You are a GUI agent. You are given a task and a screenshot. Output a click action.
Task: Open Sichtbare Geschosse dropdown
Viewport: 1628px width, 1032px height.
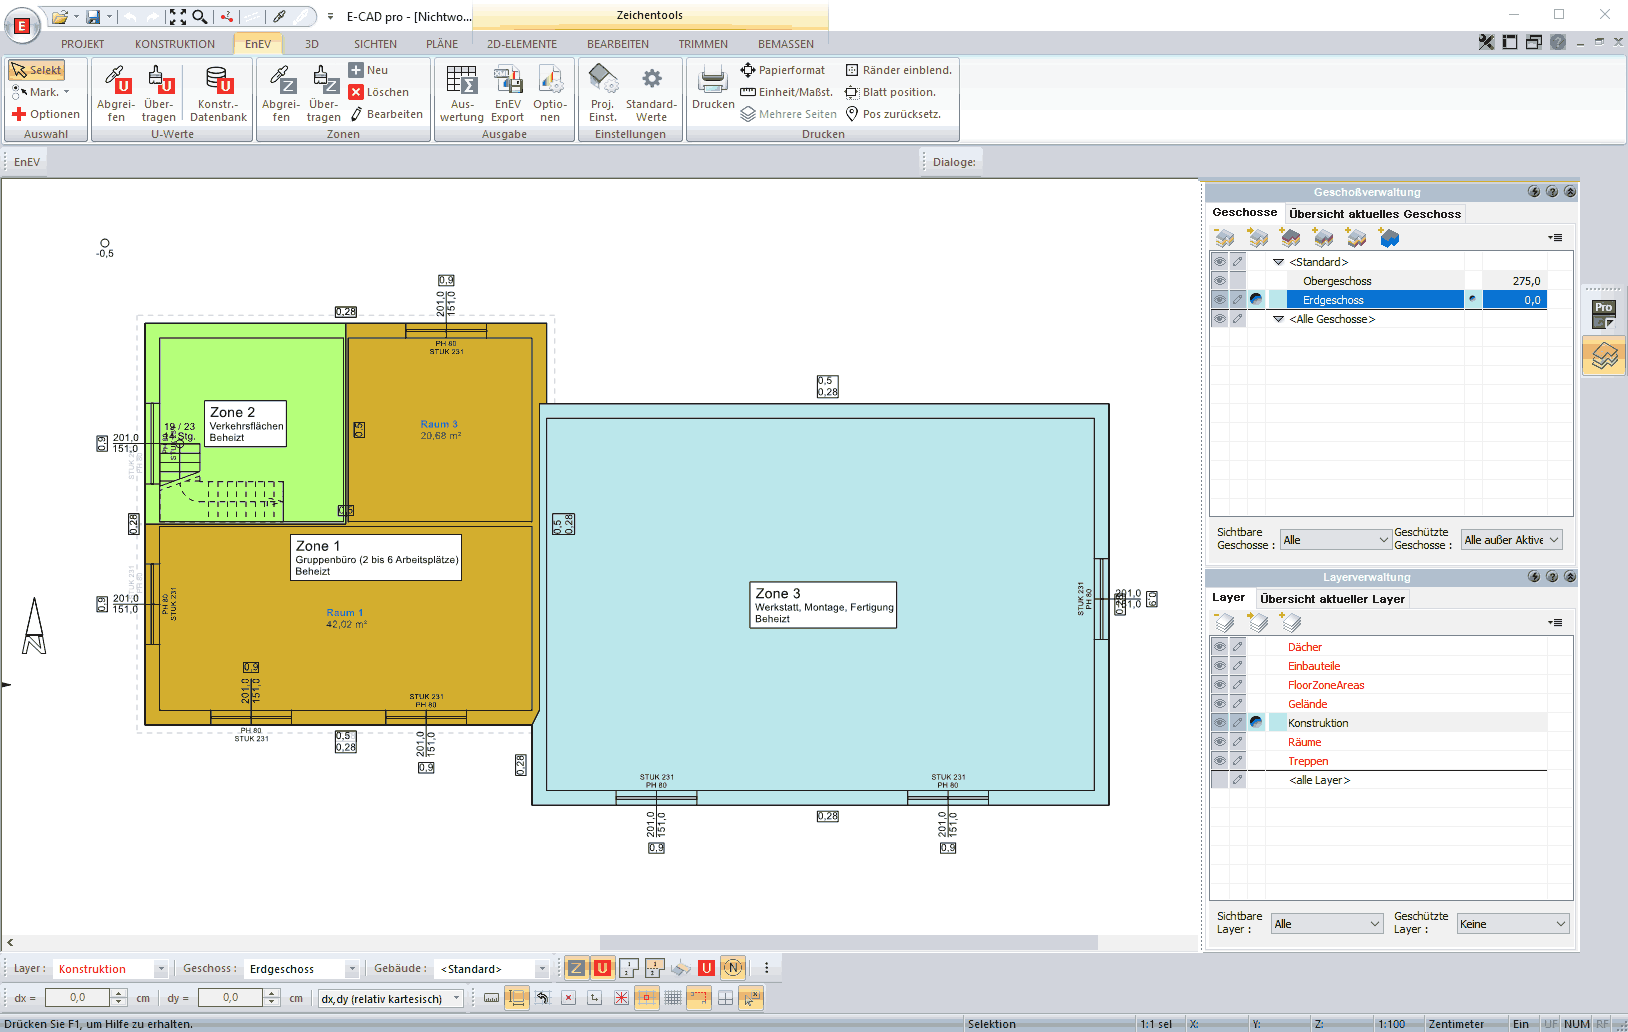click(x=1335, y=540)
